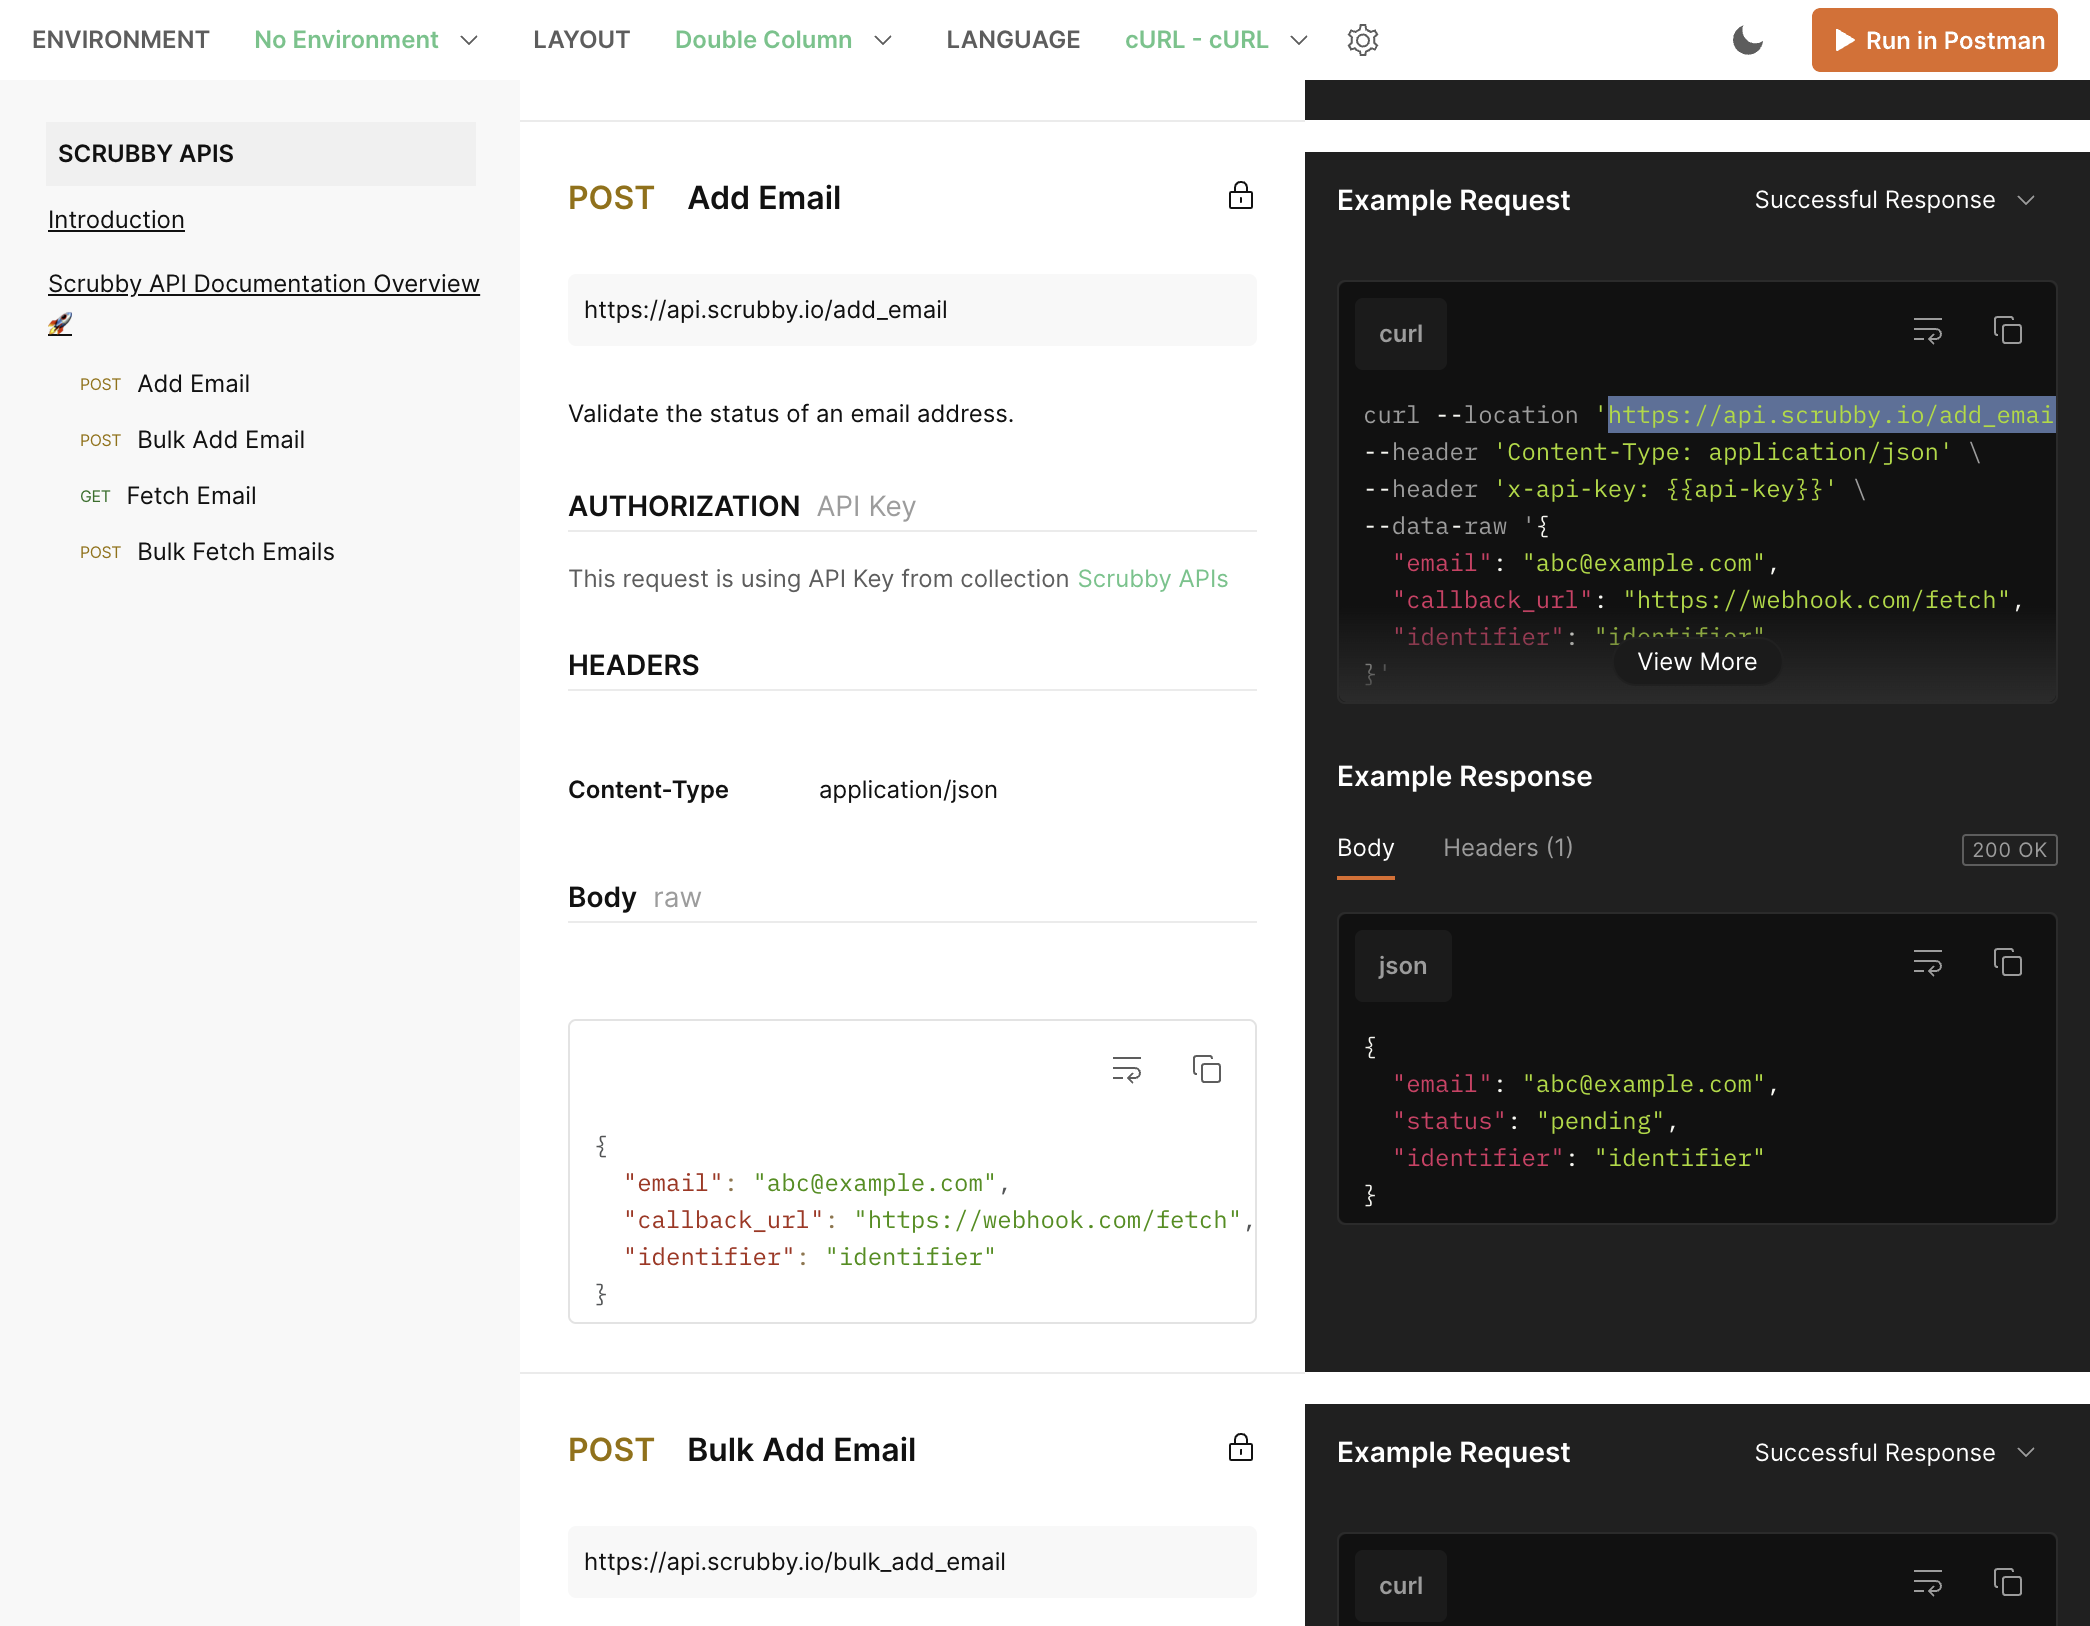Viewport: 2090px width, 1626px height.
Task: Toggle word wrap in the json response block
Action: tap(1927, 963)
